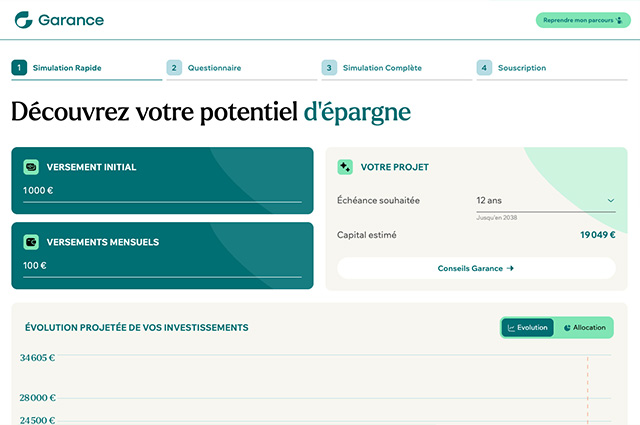
Task: Click the line chart icon in Evolution
Action: [511, 328]
